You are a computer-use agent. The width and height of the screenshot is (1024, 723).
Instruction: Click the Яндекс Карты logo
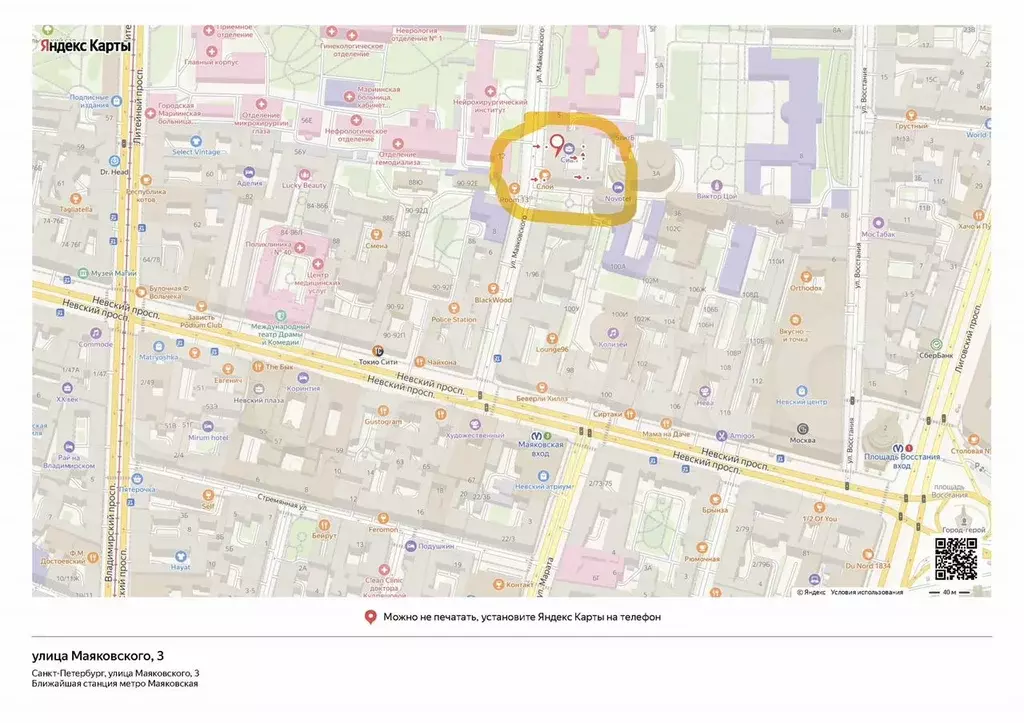pos(86,45)
